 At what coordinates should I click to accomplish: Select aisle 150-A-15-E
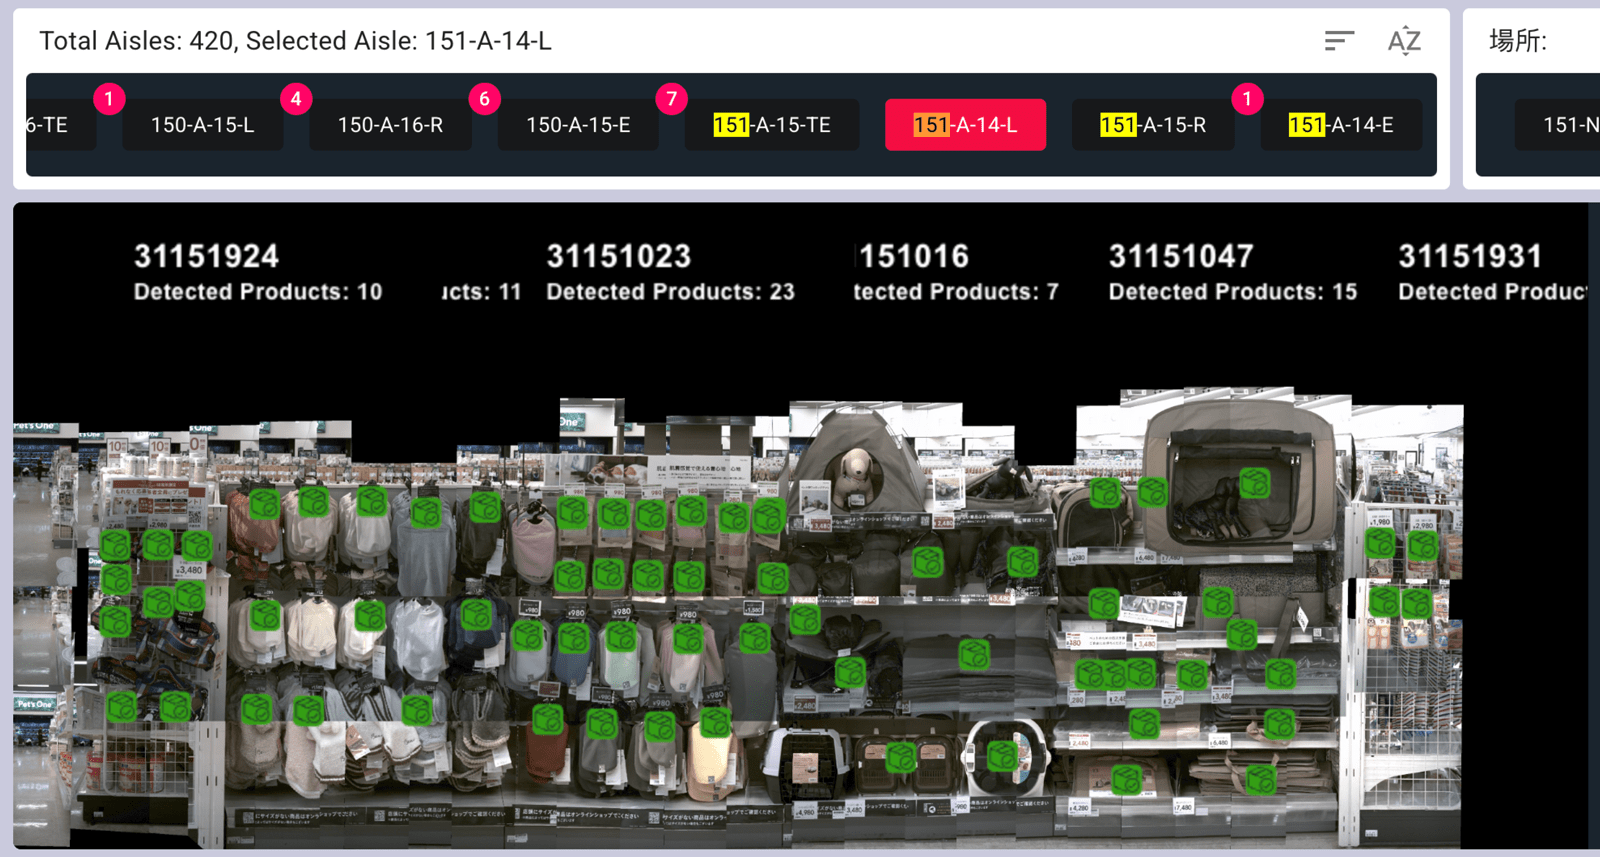tap(578, 125)
